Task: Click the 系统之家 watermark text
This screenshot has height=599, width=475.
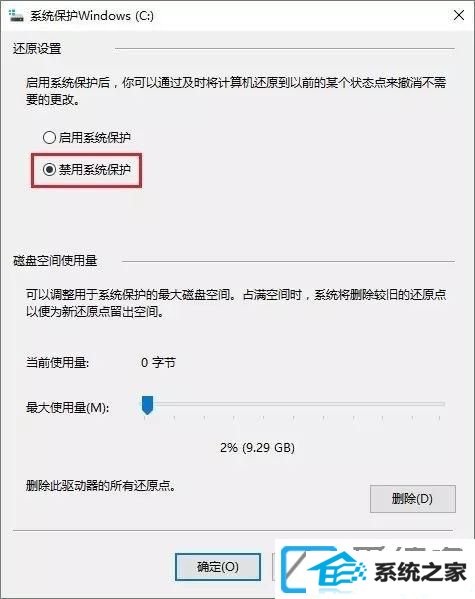Action: click(420, 572)
